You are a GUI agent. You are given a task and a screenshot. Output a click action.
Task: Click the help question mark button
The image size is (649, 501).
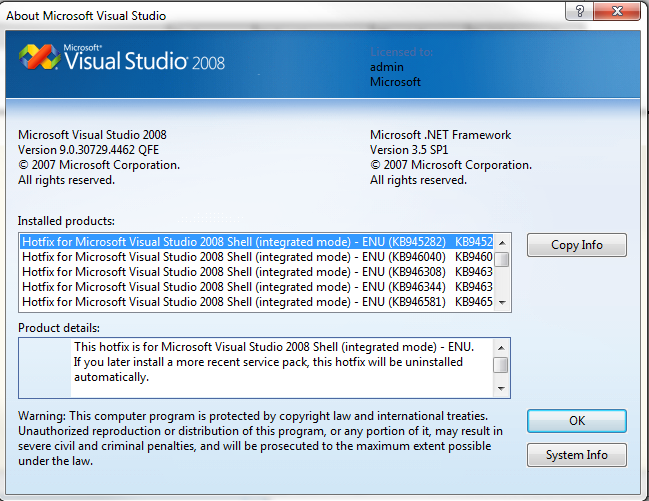coord(579,11)
